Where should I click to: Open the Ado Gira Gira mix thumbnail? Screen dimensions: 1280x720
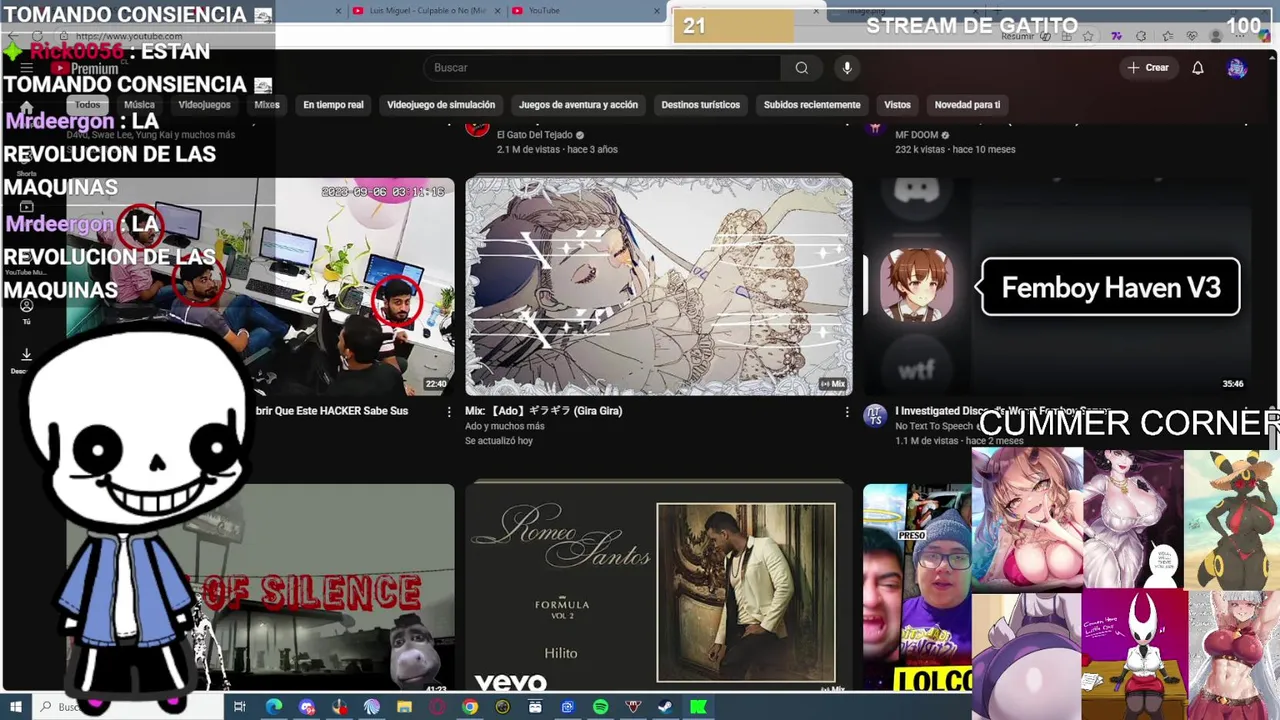[x=659, y=287]
